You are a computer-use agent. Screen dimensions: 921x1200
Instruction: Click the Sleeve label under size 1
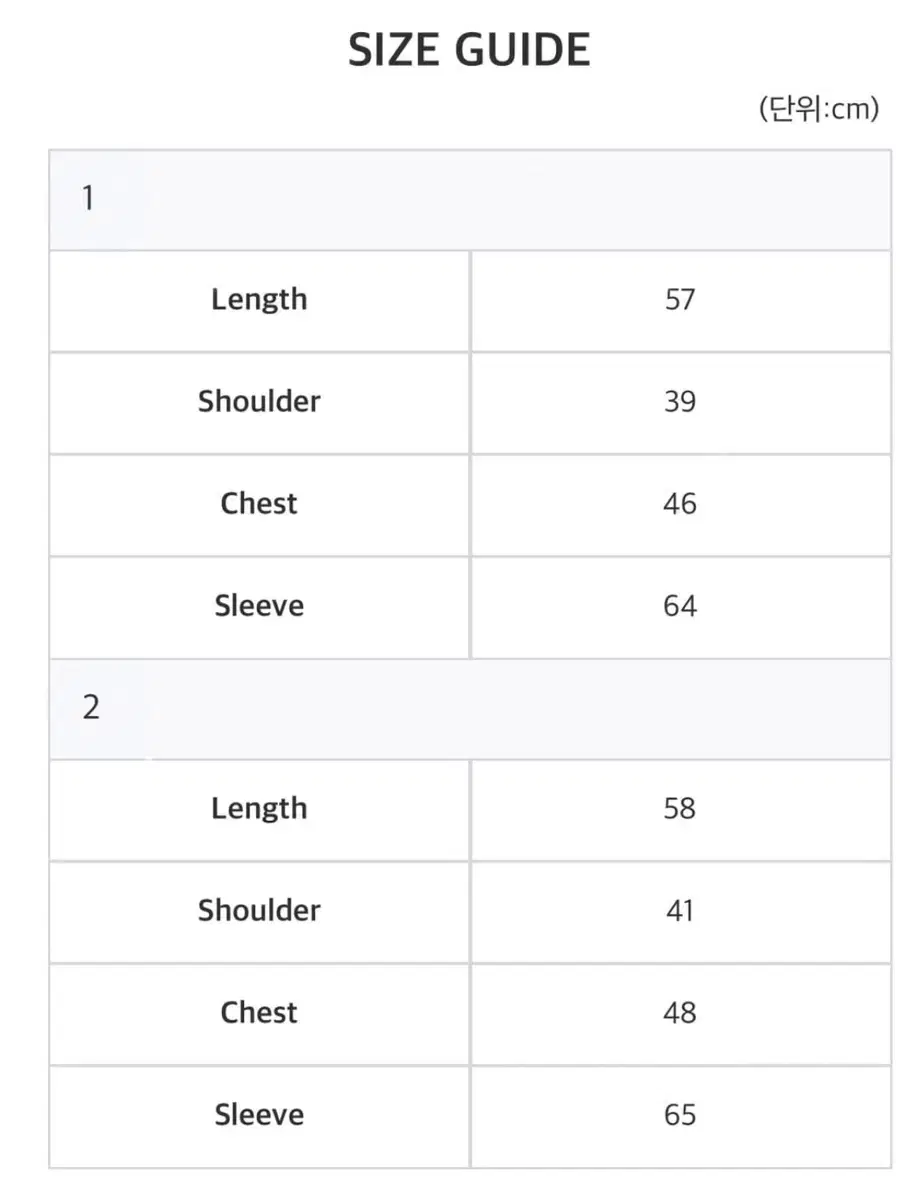(259, 606)
